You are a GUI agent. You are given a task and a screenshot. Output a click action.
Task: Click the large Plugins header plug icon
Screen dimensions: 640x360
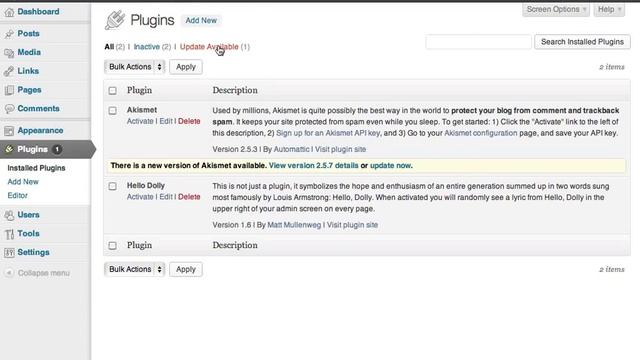[x=115, y=20]
